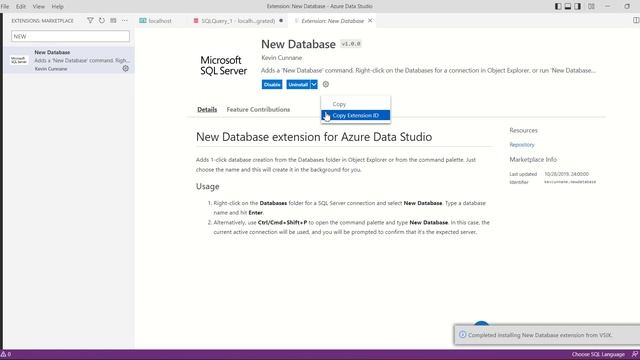Open the File menu
The width and height of the screenshot is (640, 360).
(x=5, y=7)
